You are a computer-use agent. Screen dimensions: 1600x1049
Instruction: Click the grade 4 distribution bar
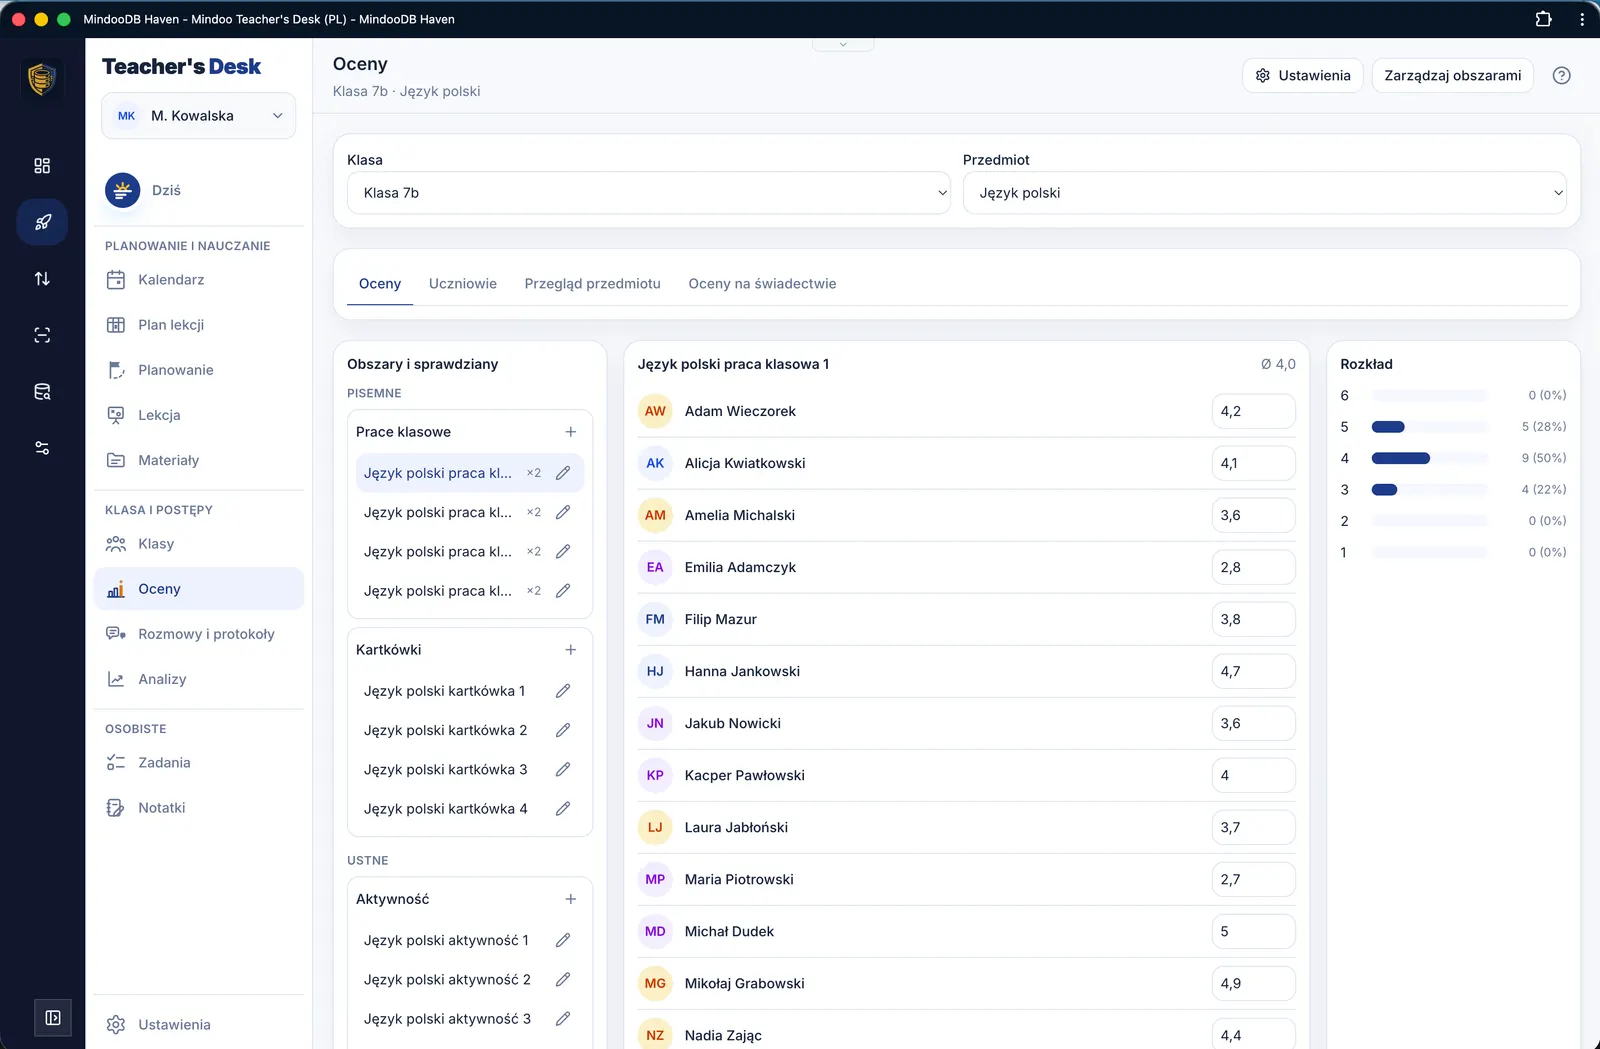pos(1429,458)
